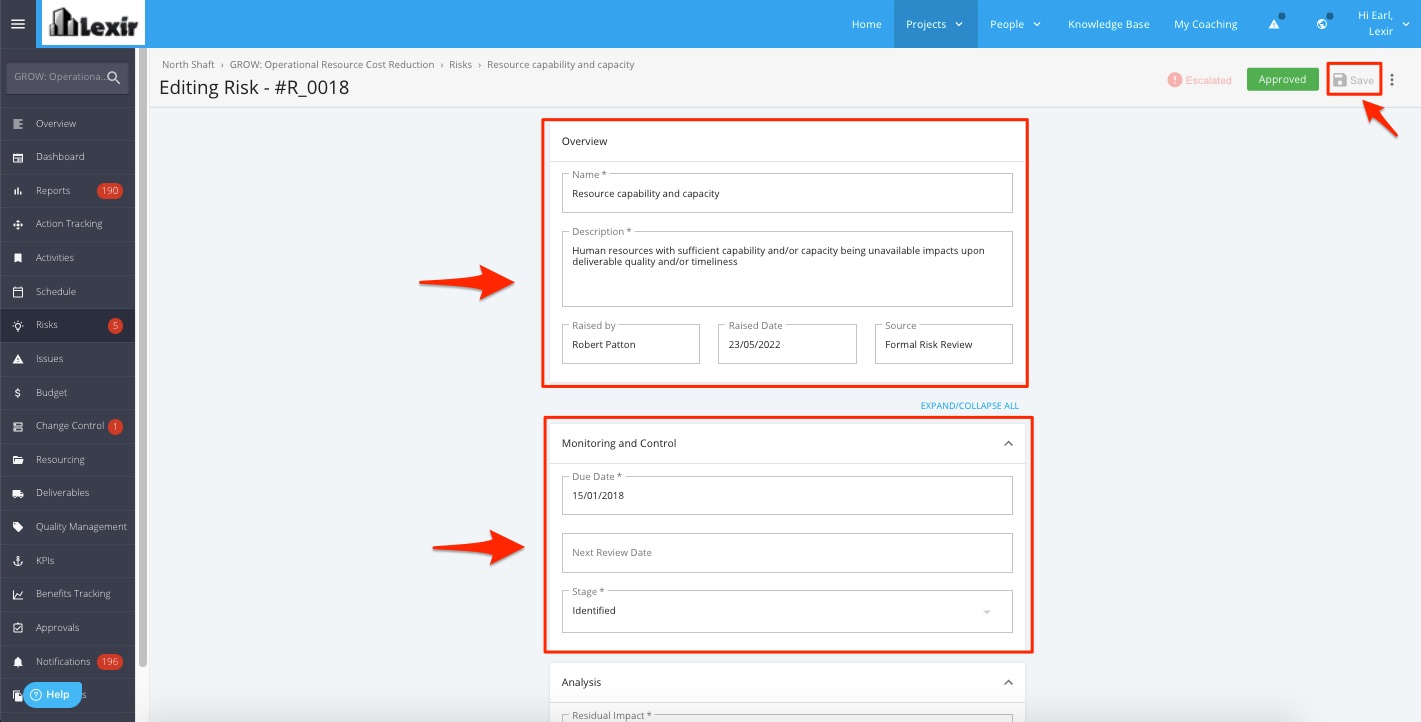Click the Dashboard sidebar icon
The height and width of the screenshot is (722, 1421).
(x=18, y=157)
